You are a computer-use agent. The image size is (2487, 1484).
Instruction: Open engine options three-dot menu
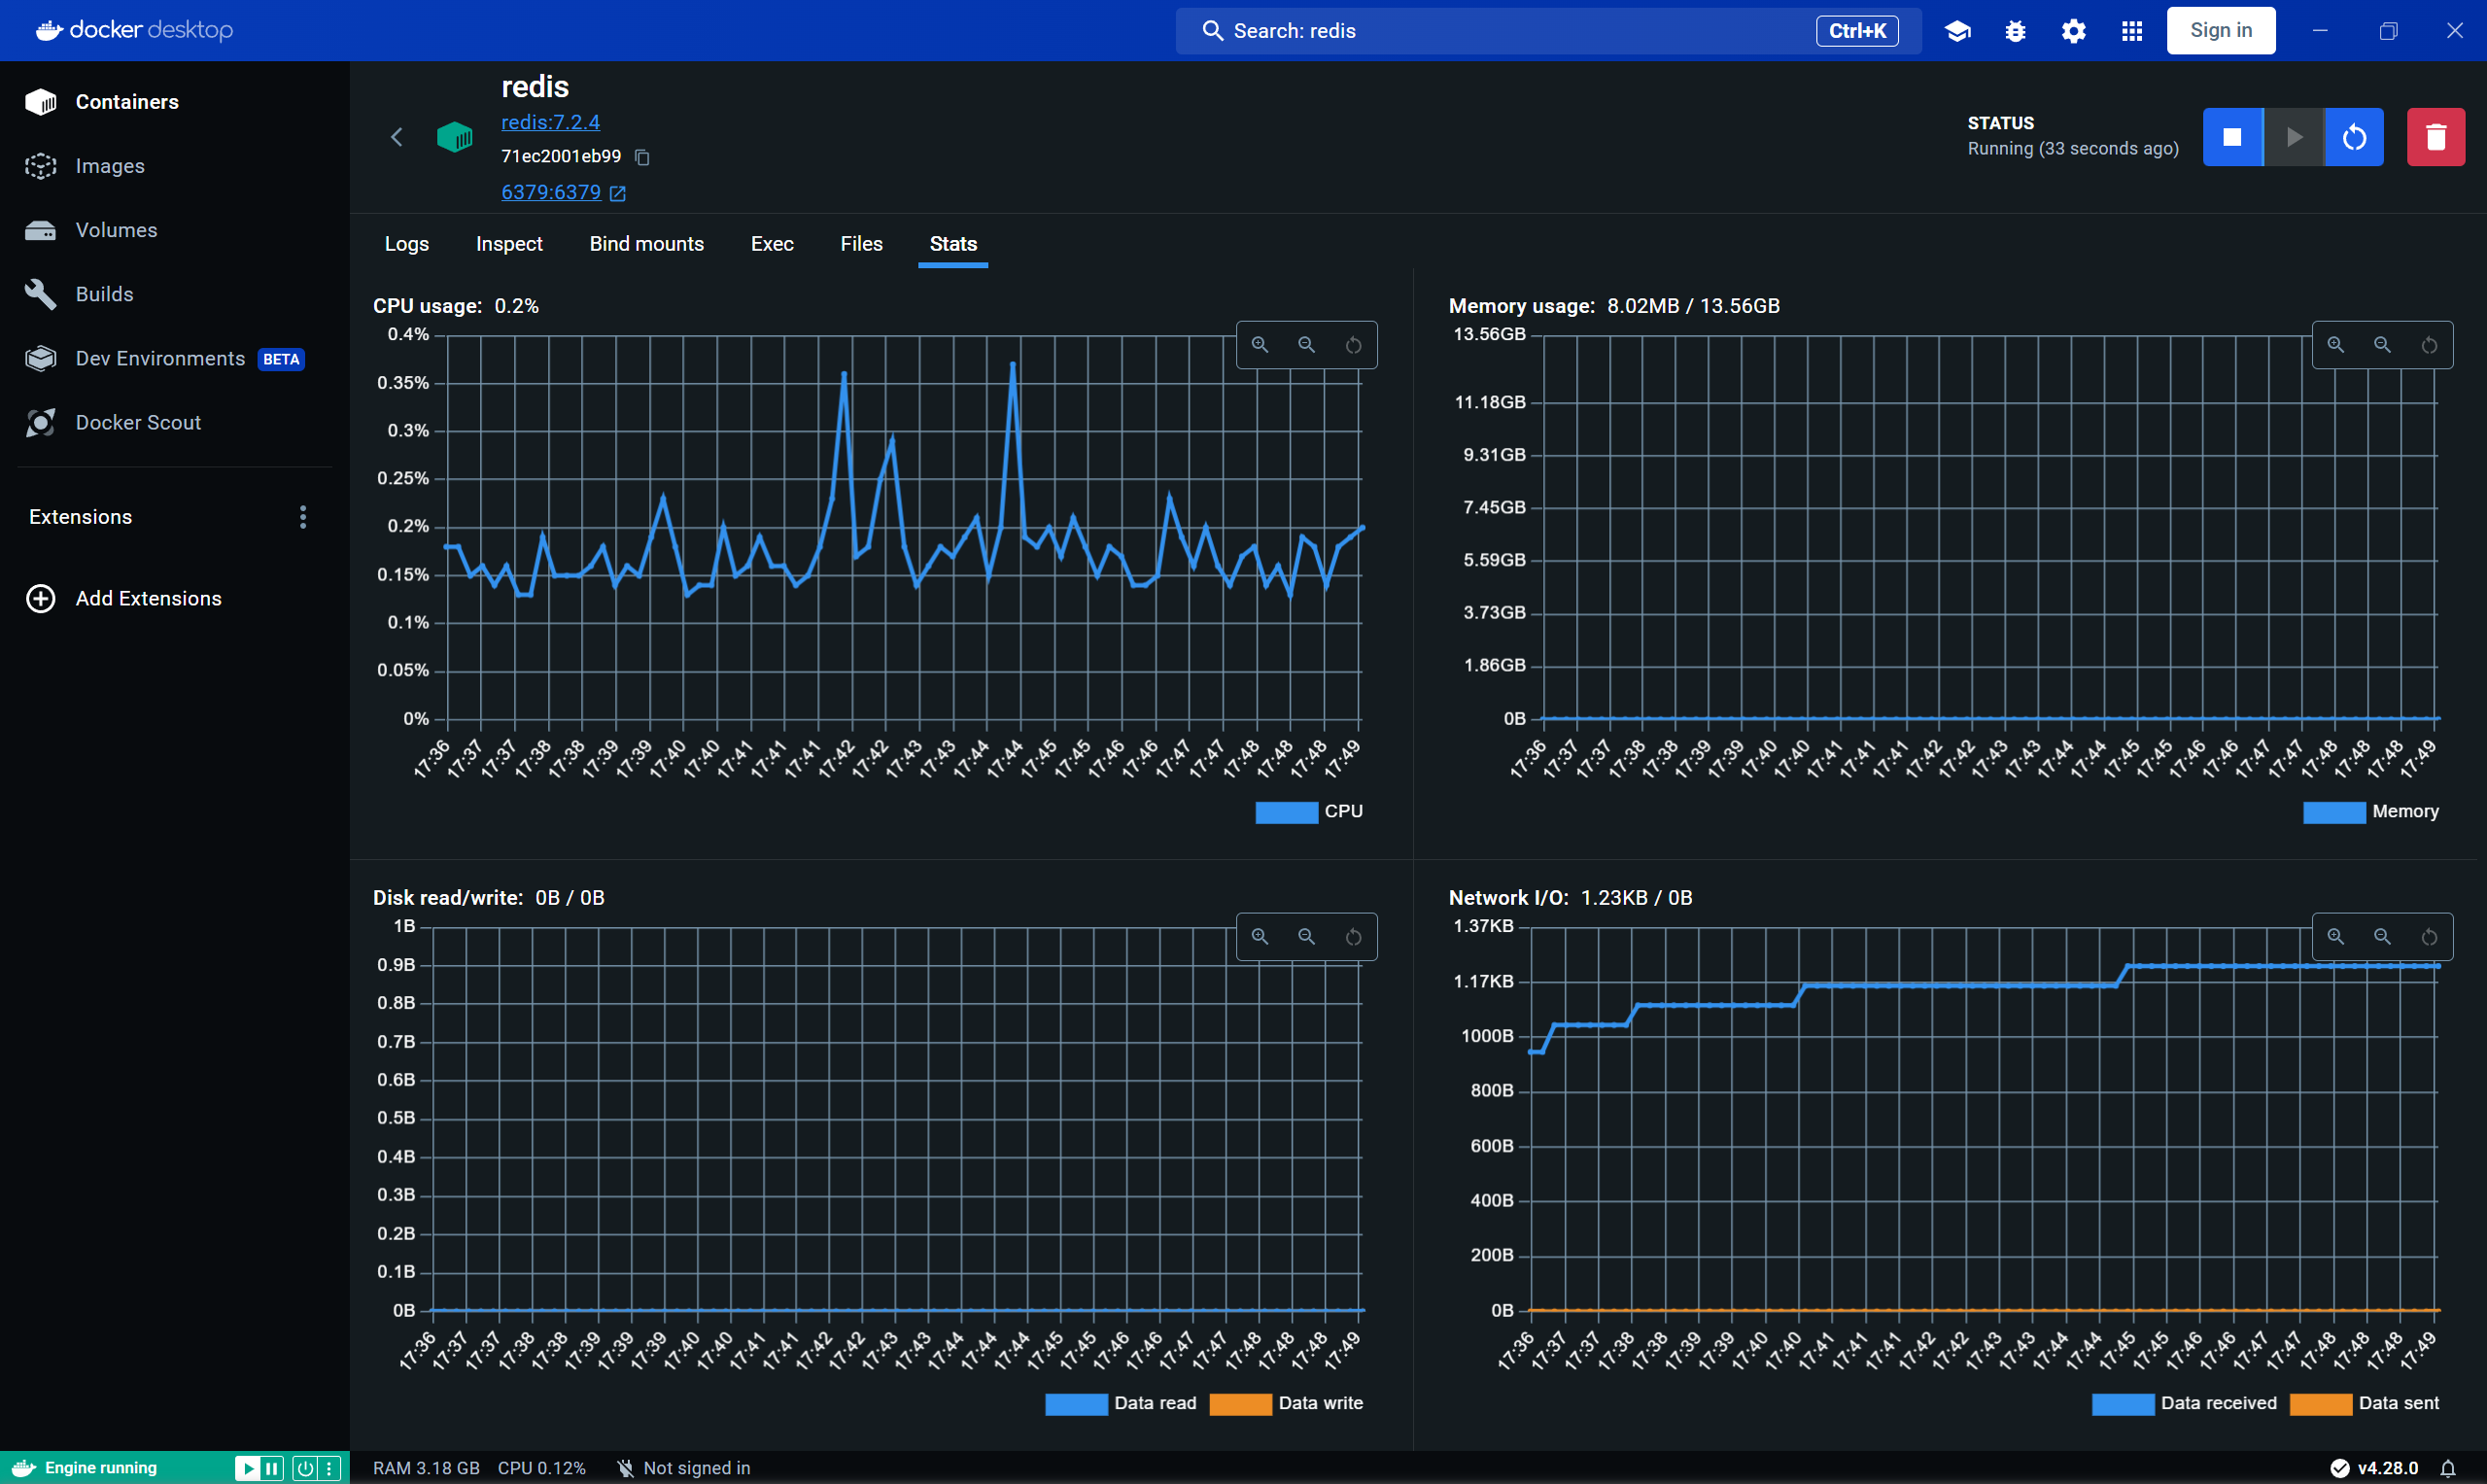click(x=330, y=1469)
